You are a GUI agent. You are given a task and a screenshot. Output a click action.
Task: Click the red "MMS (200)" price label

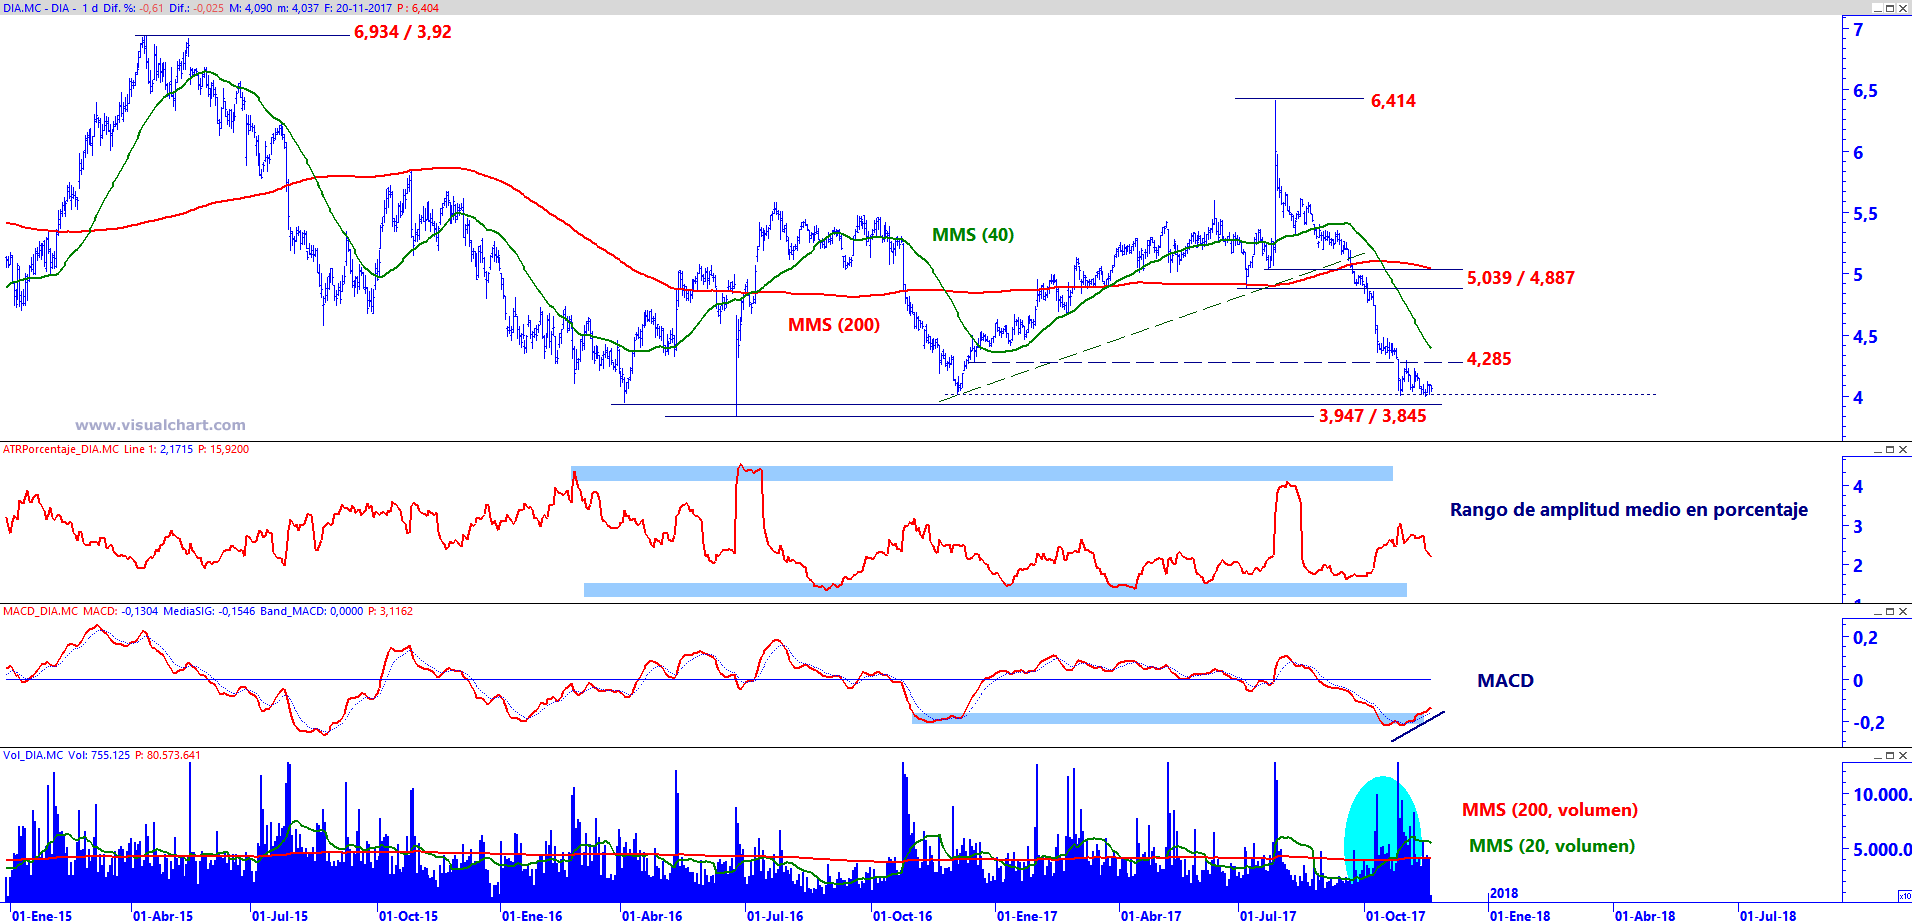click(x=834, y=325)
